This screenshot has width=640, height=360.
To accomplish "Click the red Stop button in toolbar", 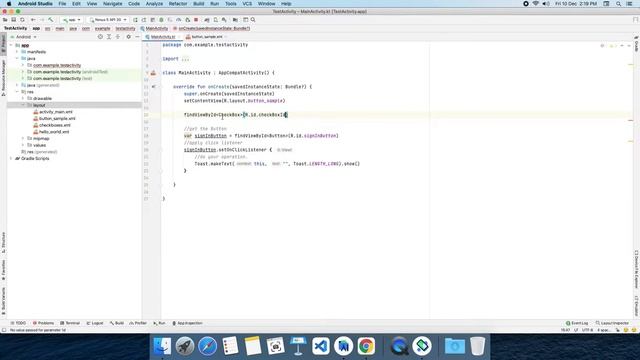I will tap(196, 20).
